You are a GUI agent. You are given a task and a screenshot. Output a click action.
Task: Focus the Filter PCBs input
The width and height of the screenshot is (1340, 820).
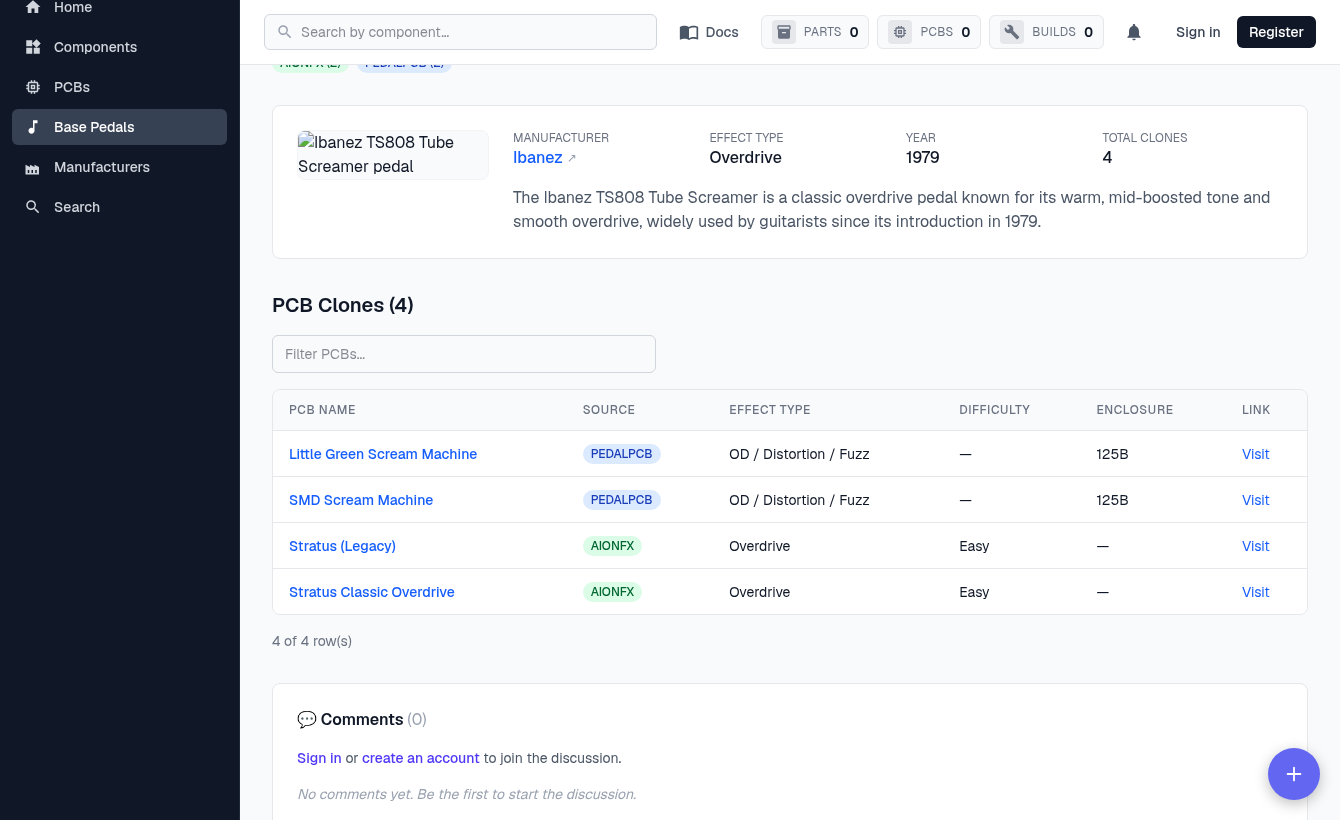click(x=464, y=354)
